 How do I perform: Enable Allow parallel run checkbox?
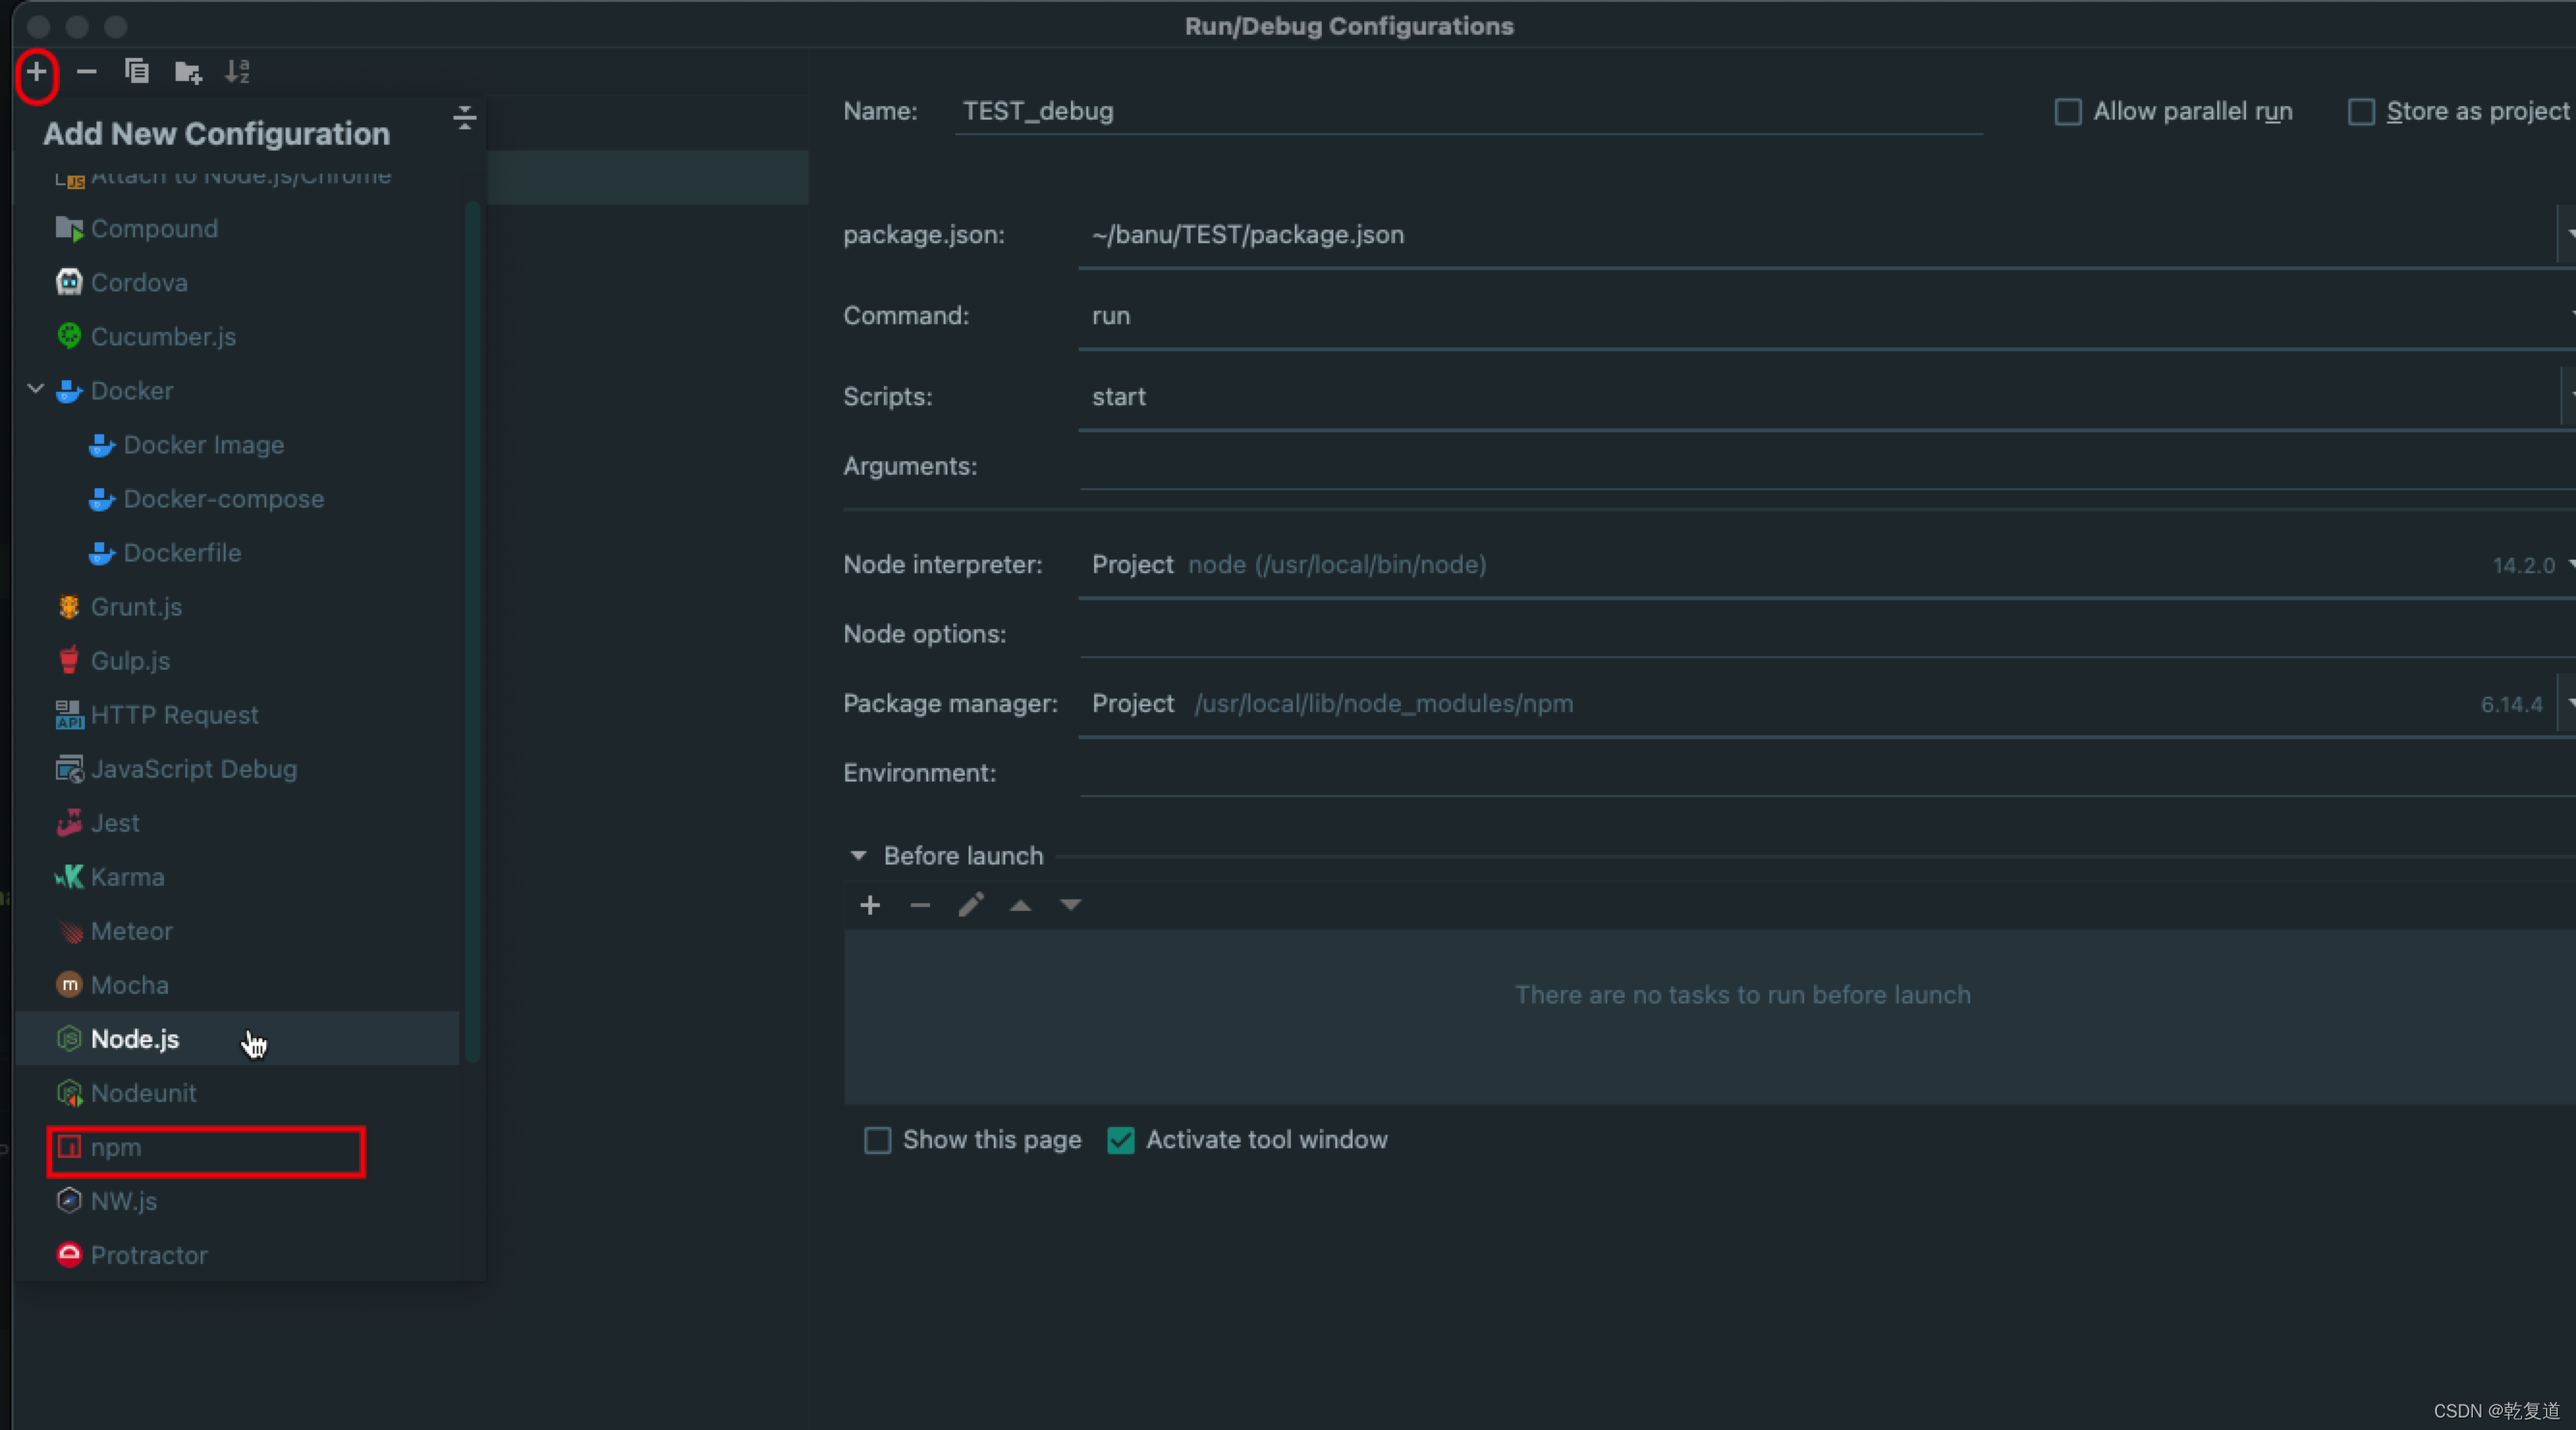tap(2068, 111)
